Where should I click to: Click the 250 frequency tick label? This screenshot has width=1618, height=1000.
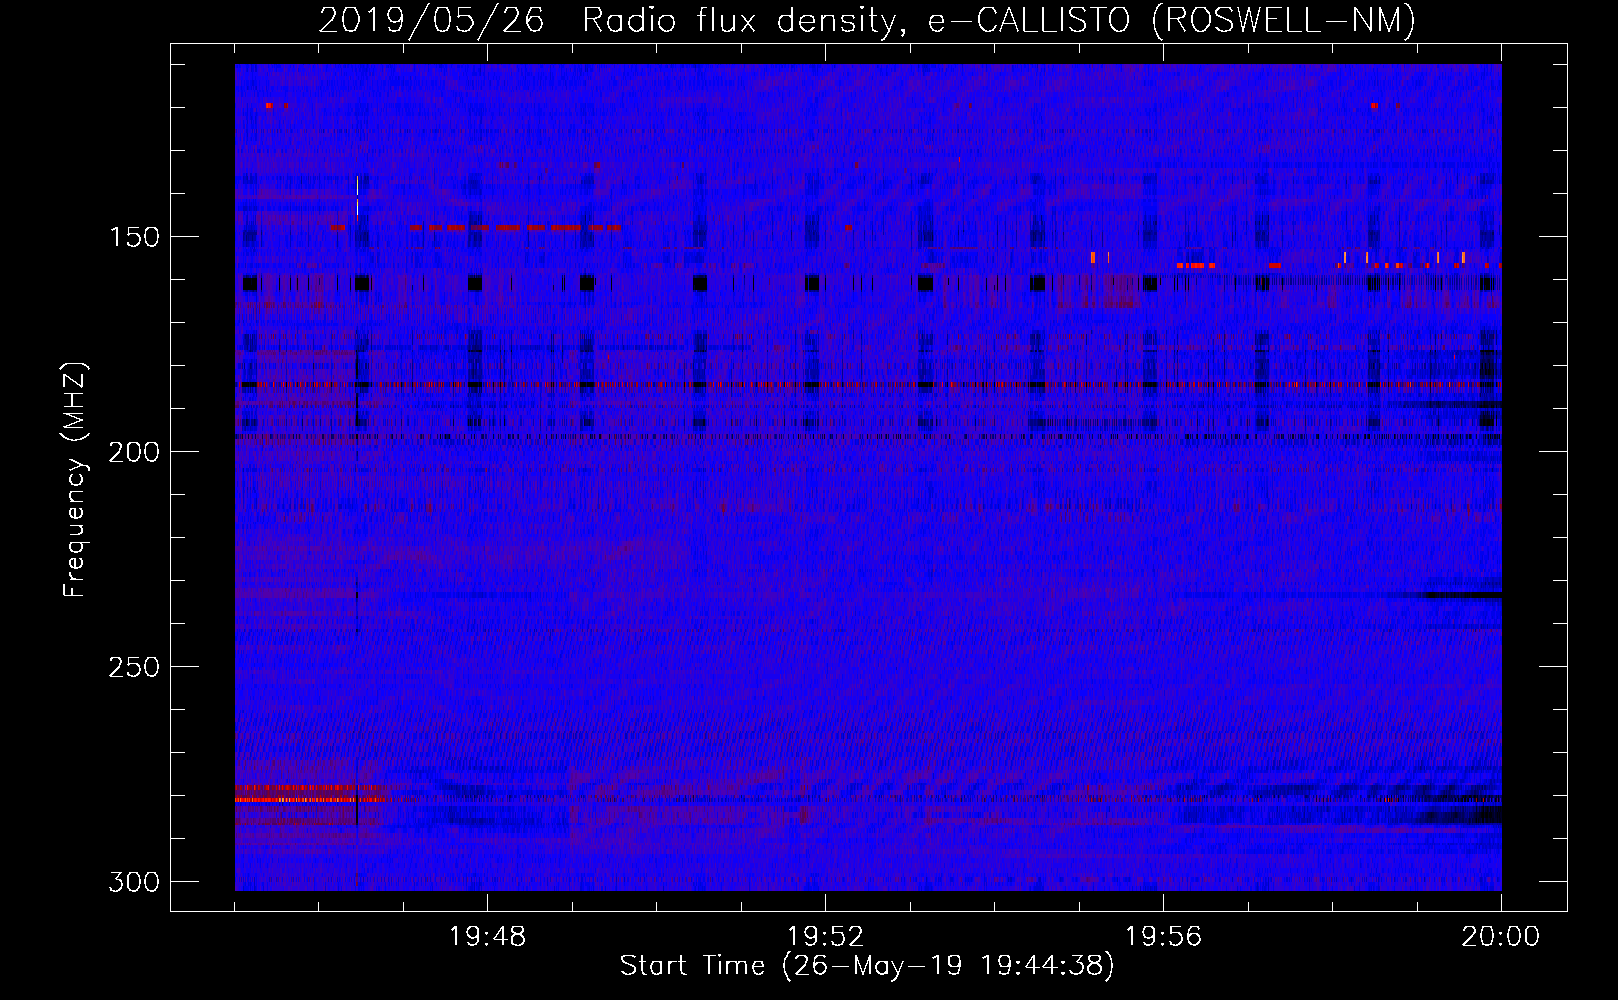click(133, 667)
